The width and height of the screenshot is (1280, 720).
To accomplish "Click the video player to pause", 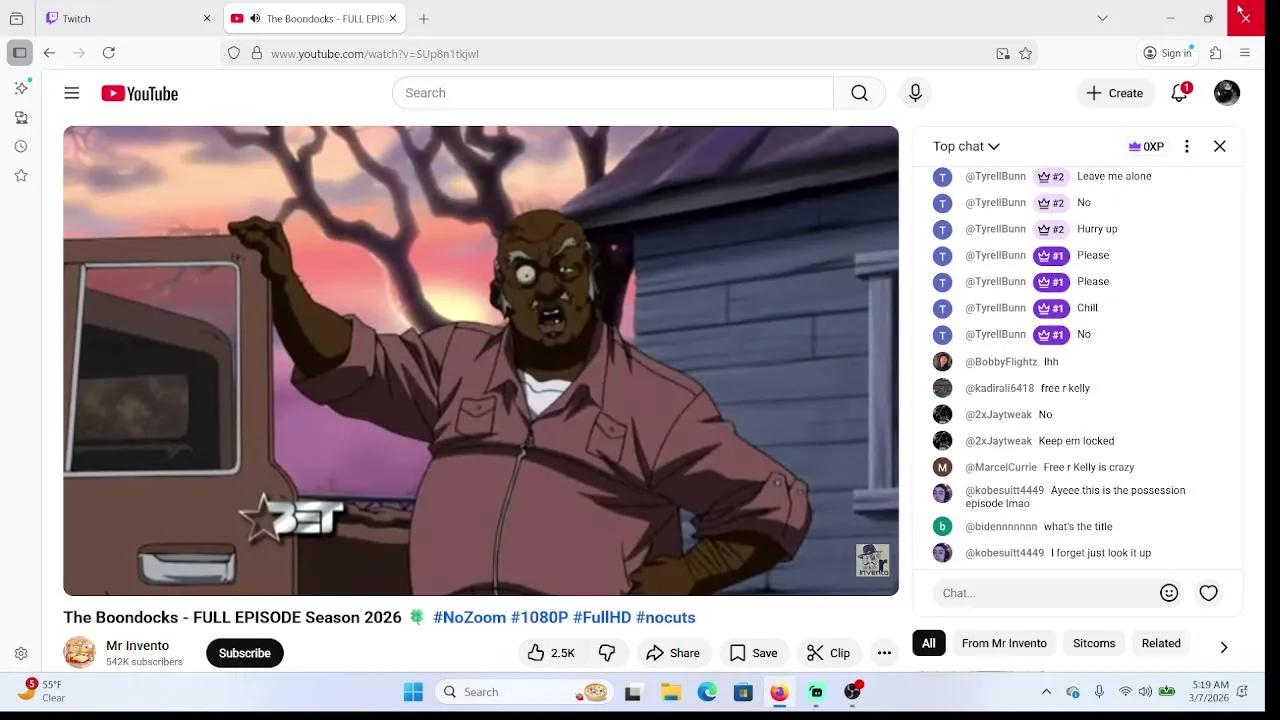I will click(481, 361).
